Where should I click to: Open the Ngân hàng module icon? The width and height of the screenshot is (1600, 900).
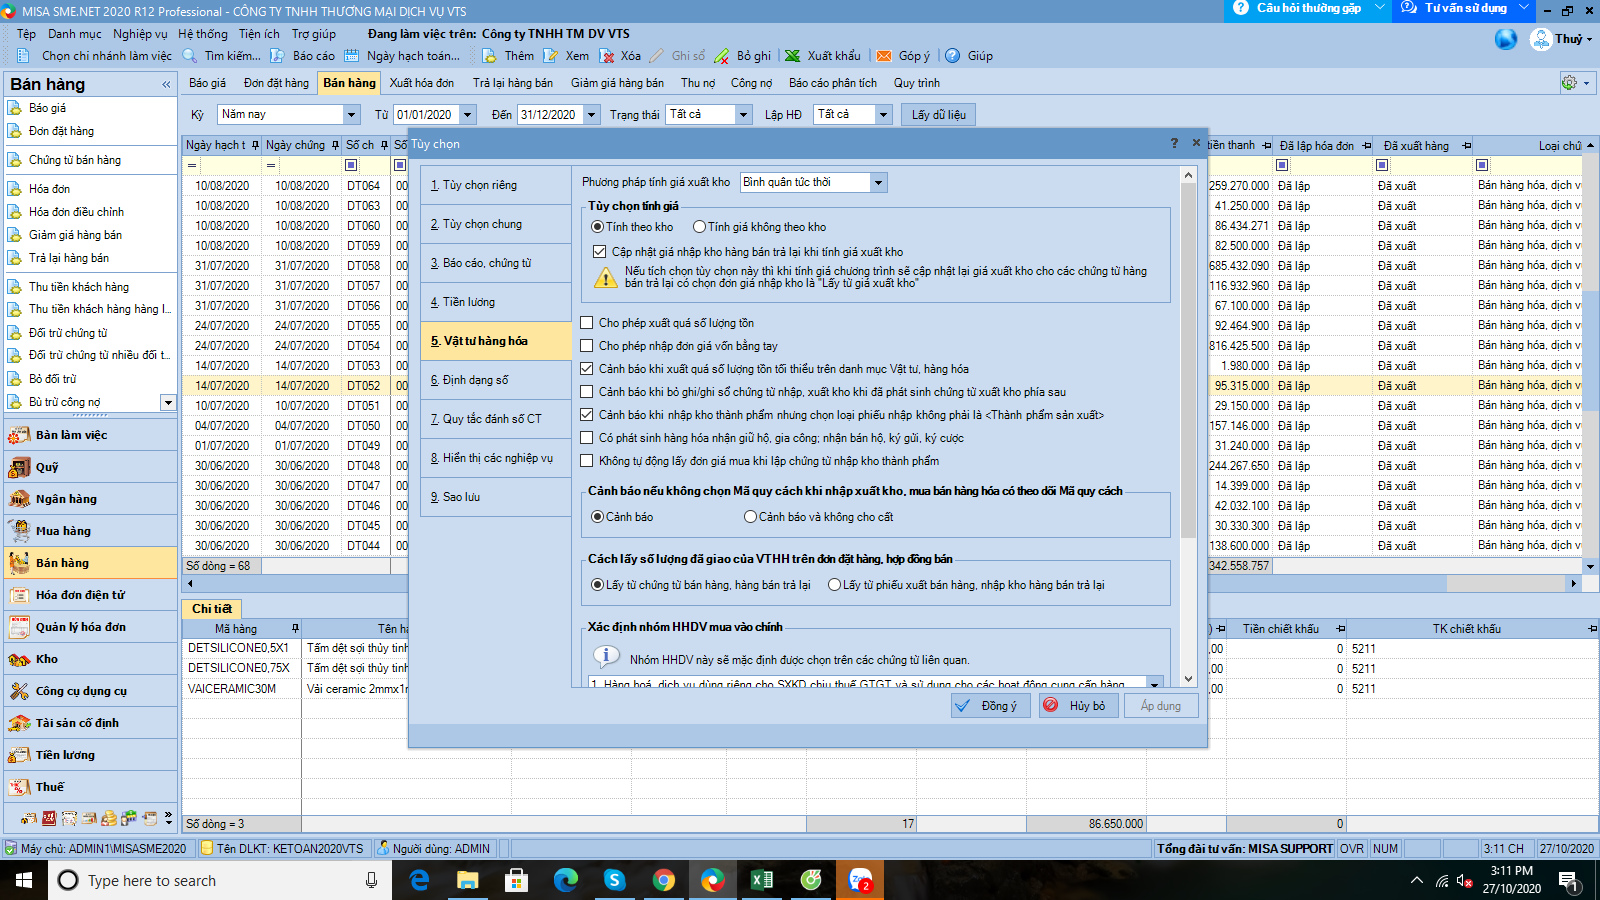(x=19, y=499)
